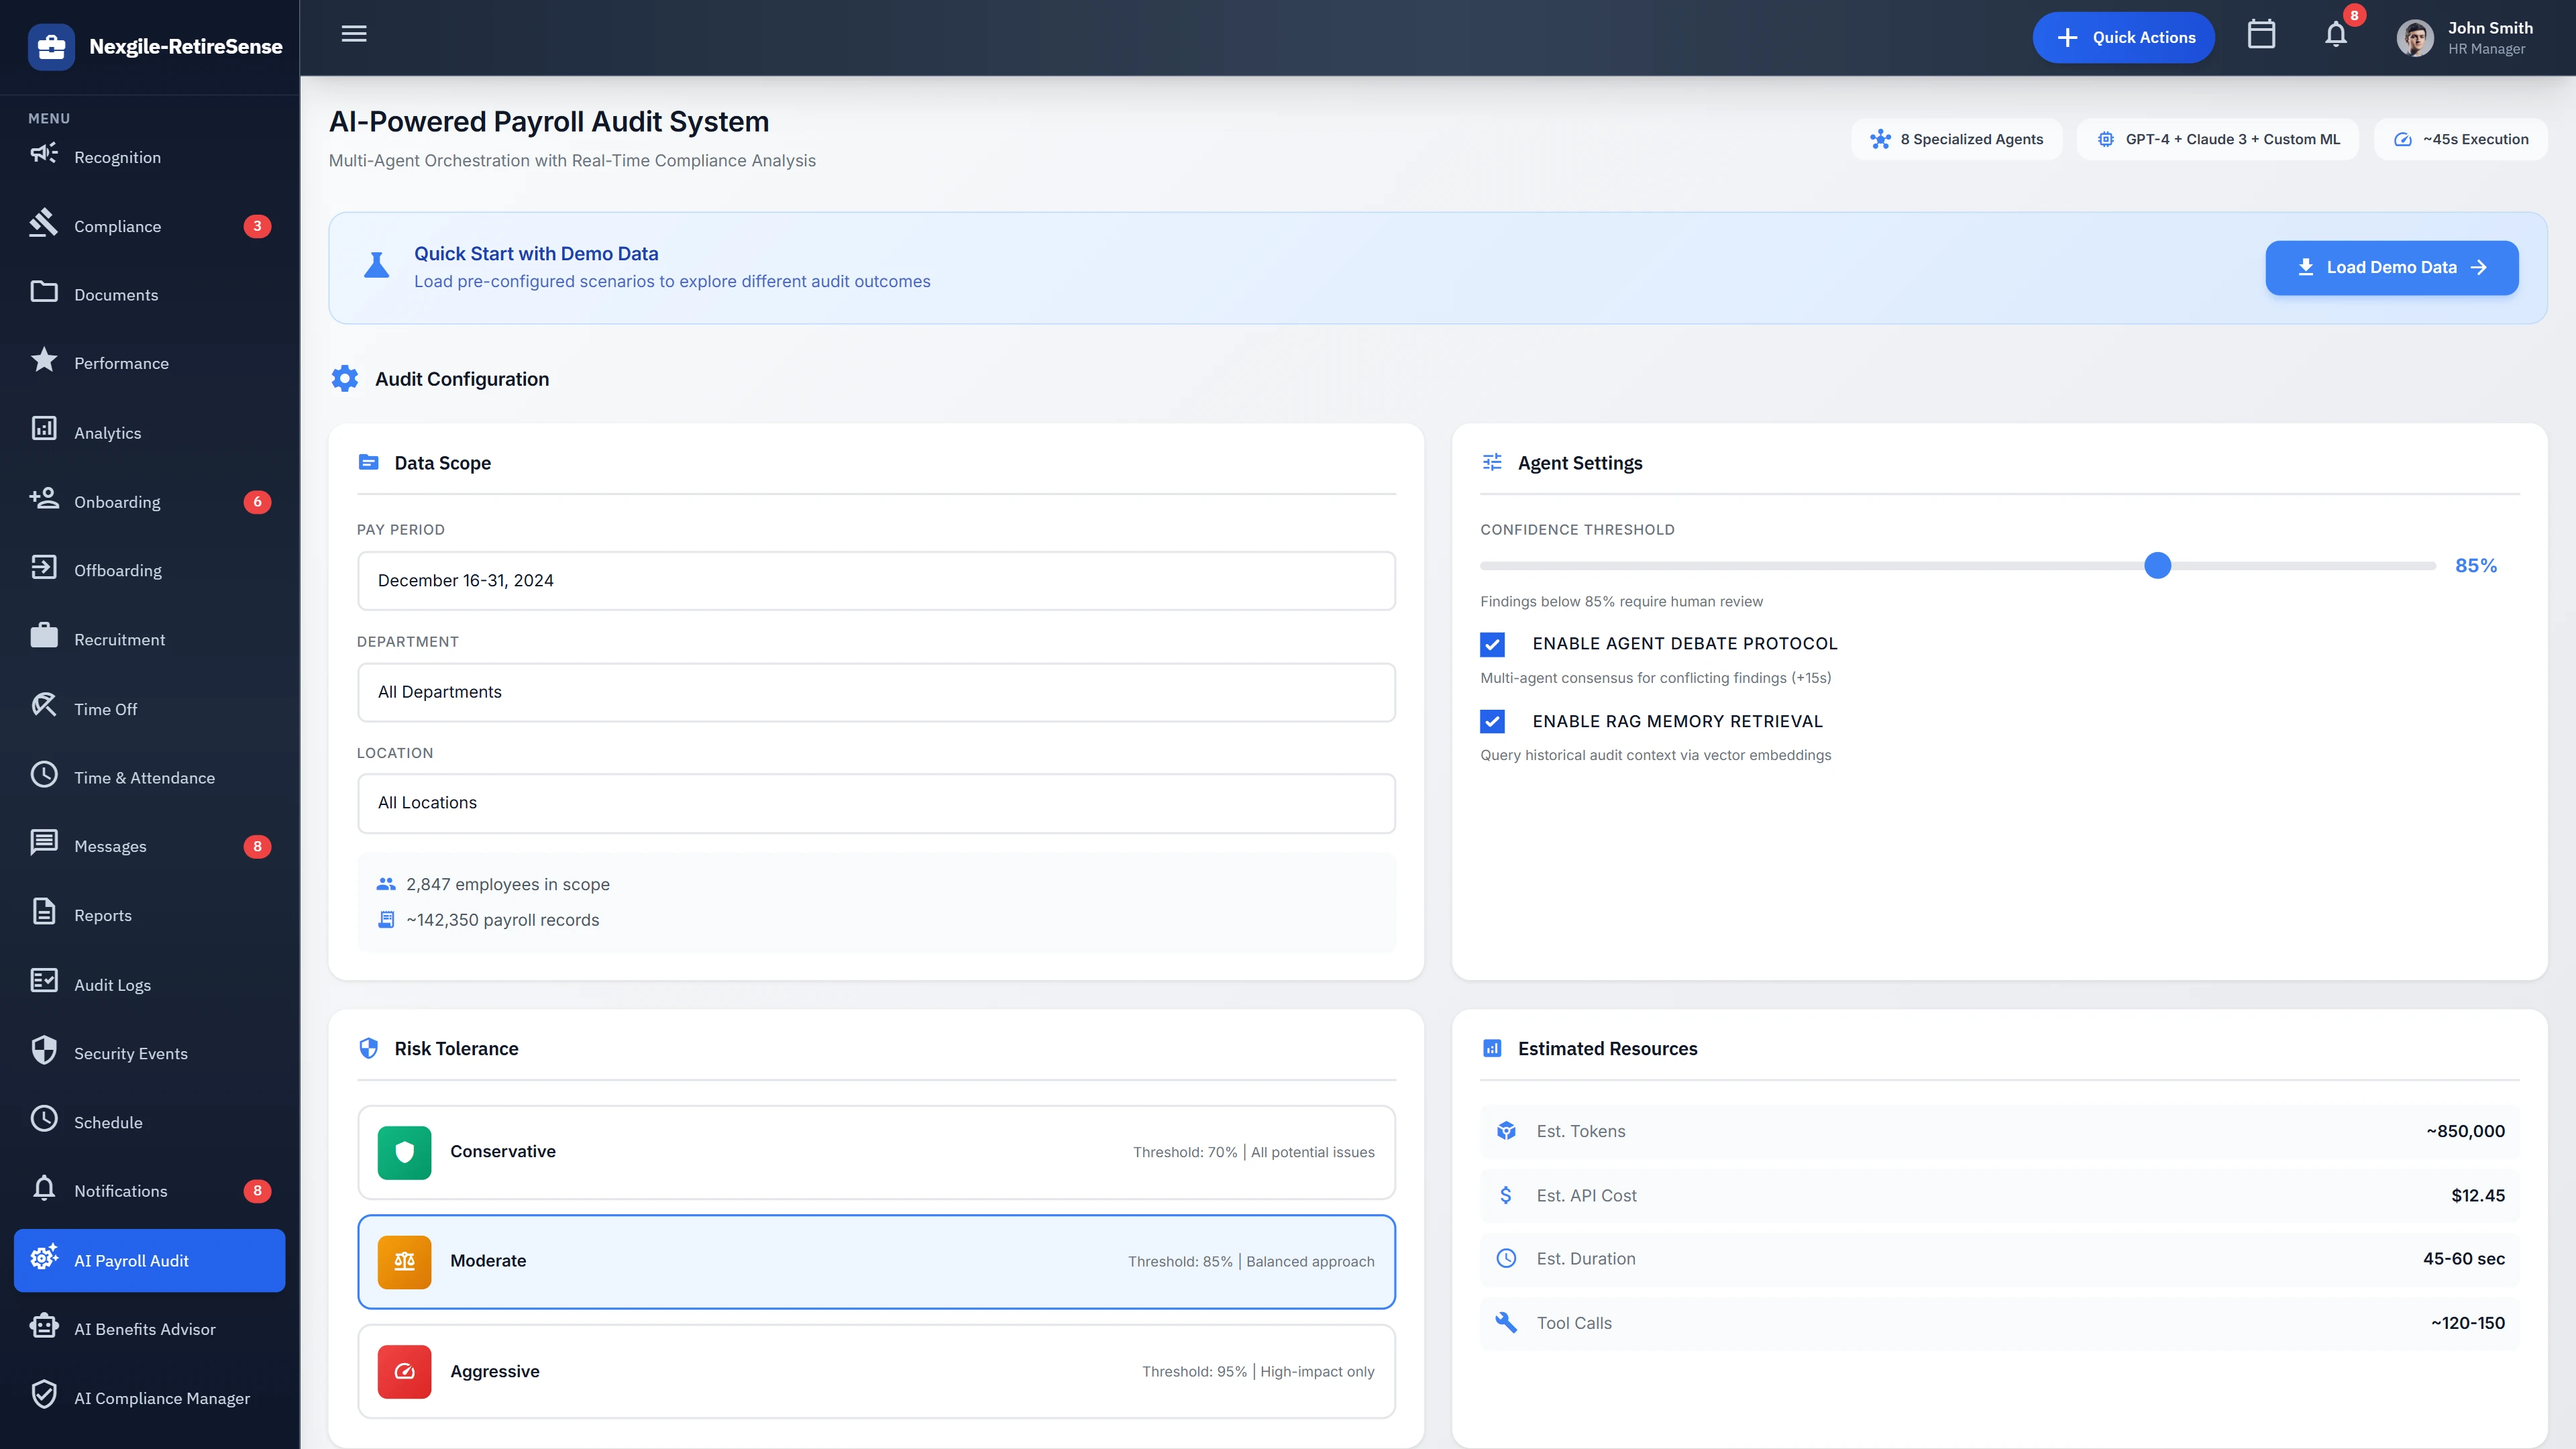Screen dimensions: 2576x1449
Task: Open the AI Payroll Audit section
Action: [x=130, y=1260]
